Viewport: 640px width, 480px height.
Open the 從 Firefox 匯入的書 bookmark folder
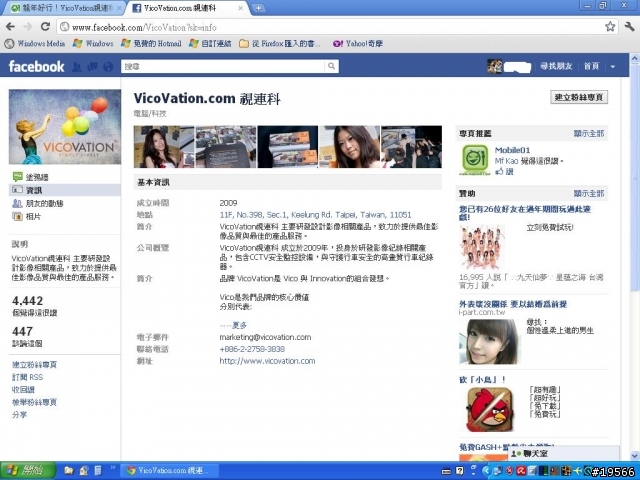pos(280,43)
